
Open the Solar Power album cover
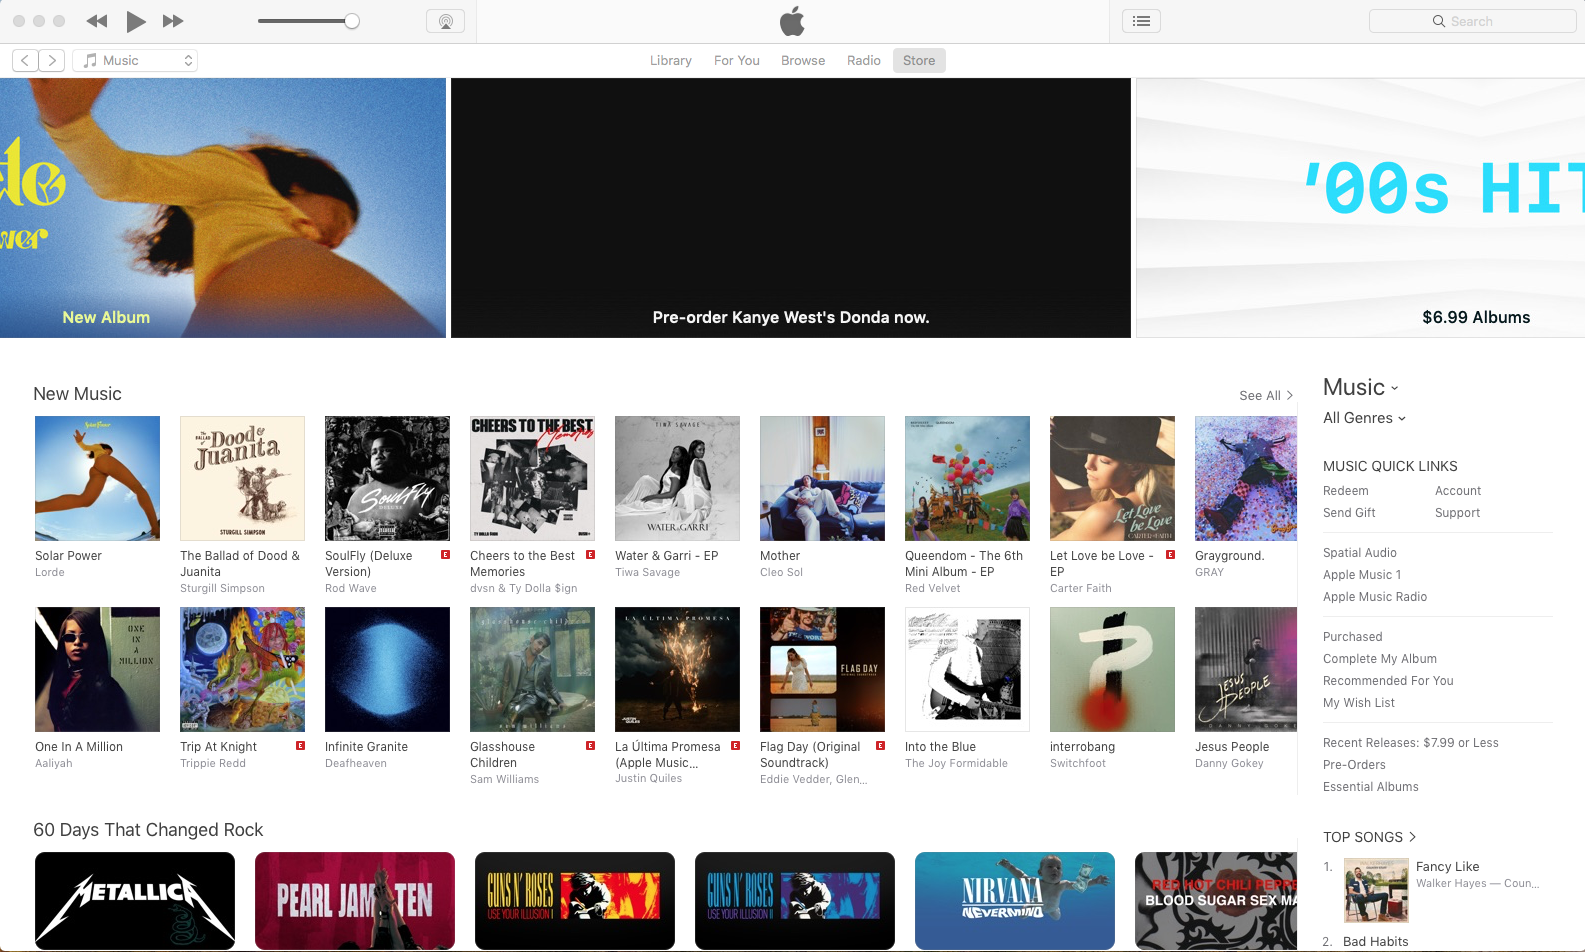pyautogui.click(x=97, y=478)
